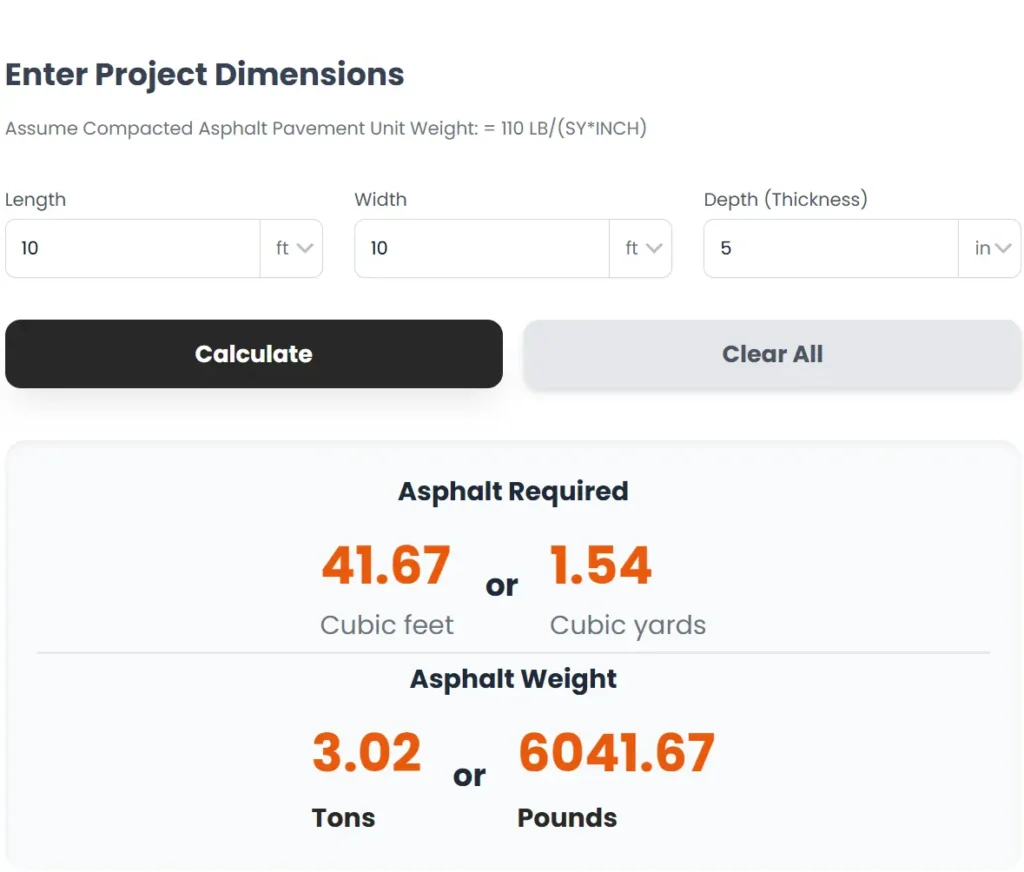Select the 6041.67 pounds value
Screen dimensions: 1024x872
[x=616, y=752]
